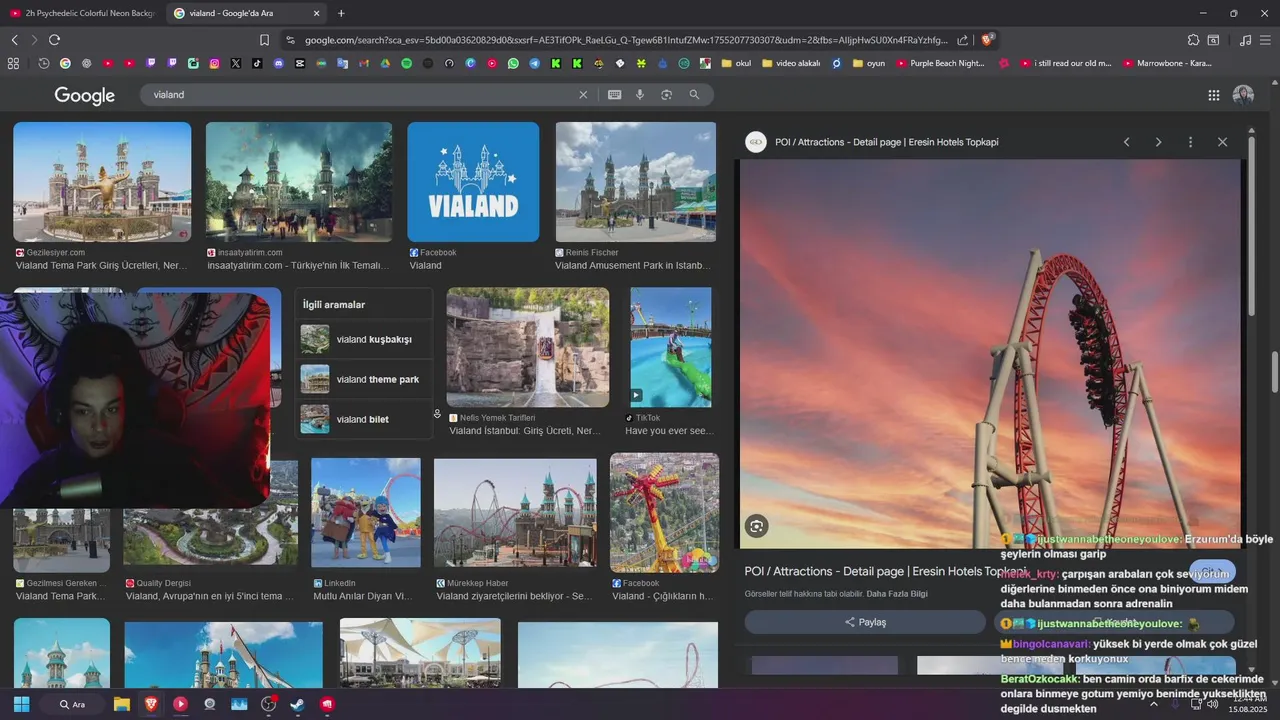Open the WhatsApp bookmark
Screen dimensions: 1280x720
point(513,63)
